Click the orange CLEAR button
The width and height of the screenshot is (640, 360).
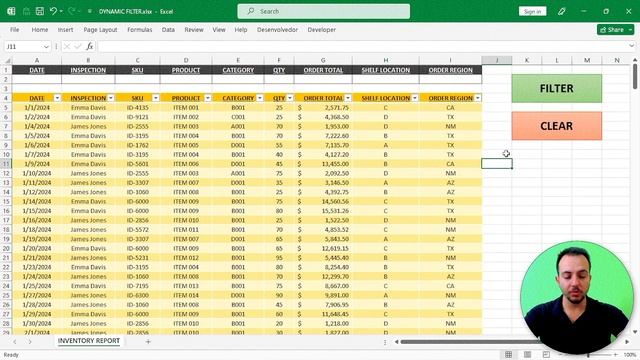pos(557,126)
